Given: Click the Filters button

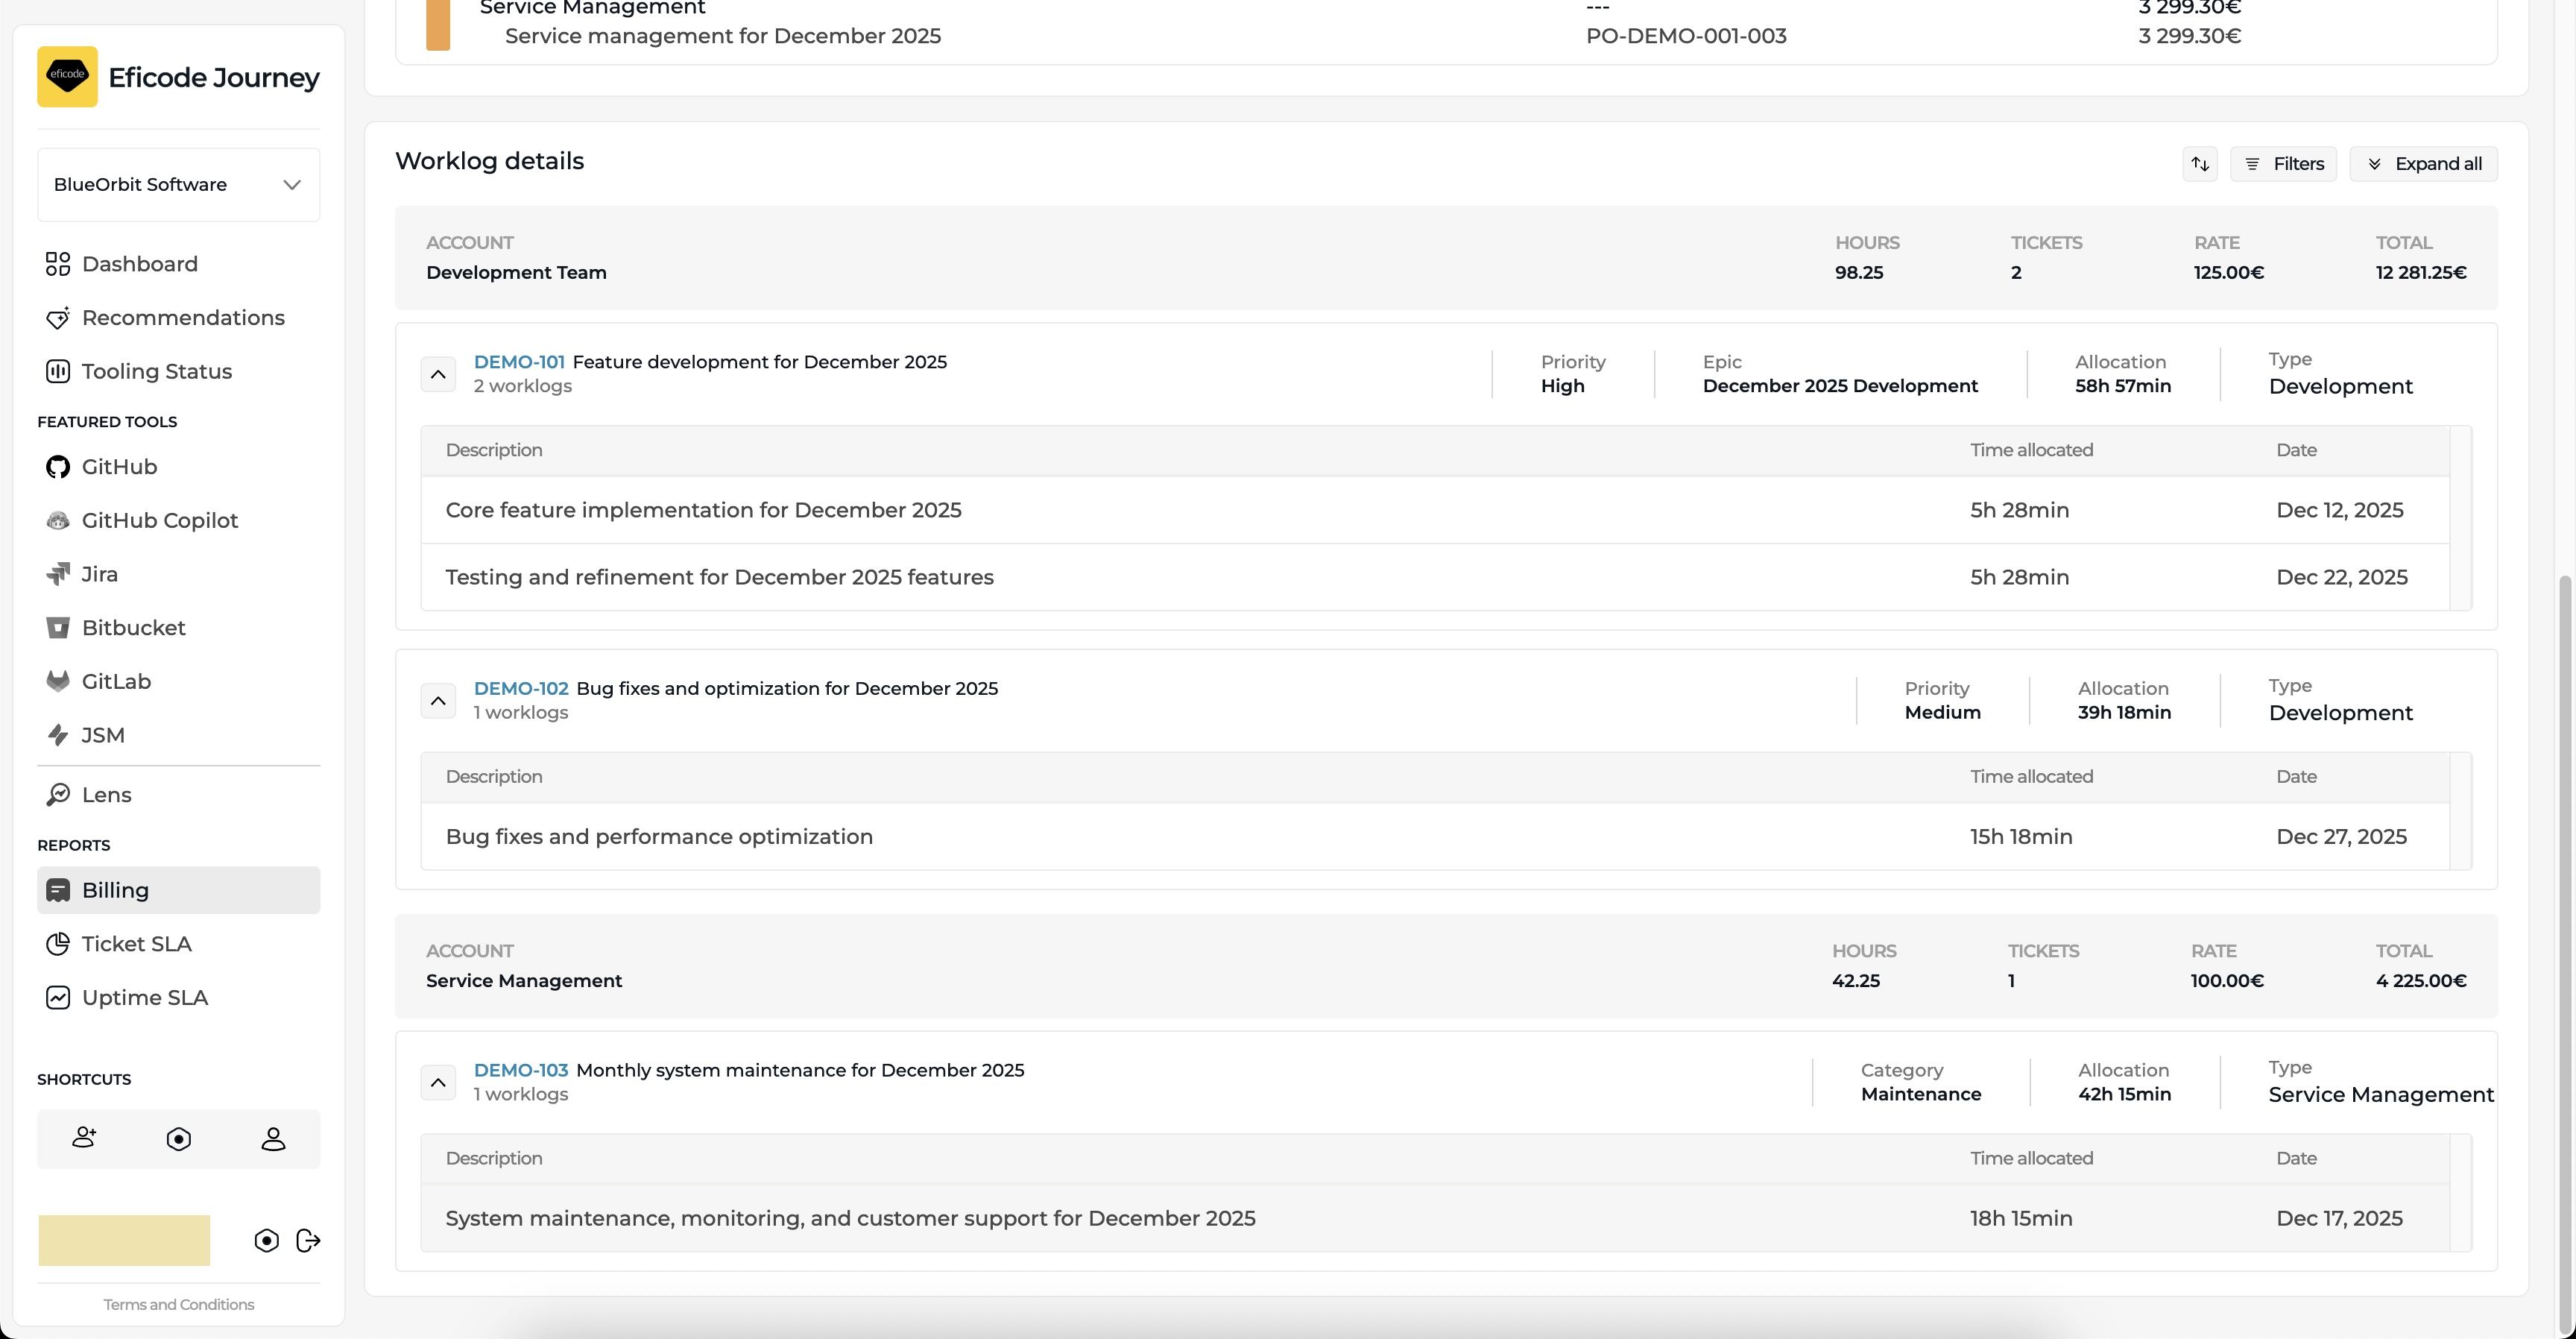Looking at the screenshot, I should coord(2283,164).
